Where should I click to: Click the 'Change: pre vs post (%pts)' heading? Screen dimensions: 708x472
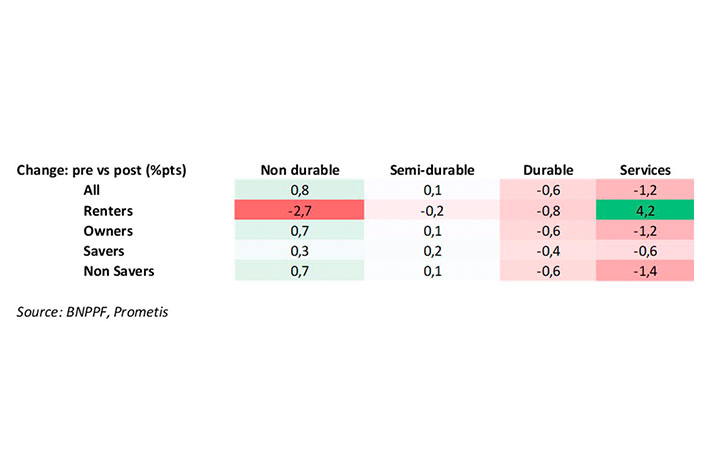[102, 169]
